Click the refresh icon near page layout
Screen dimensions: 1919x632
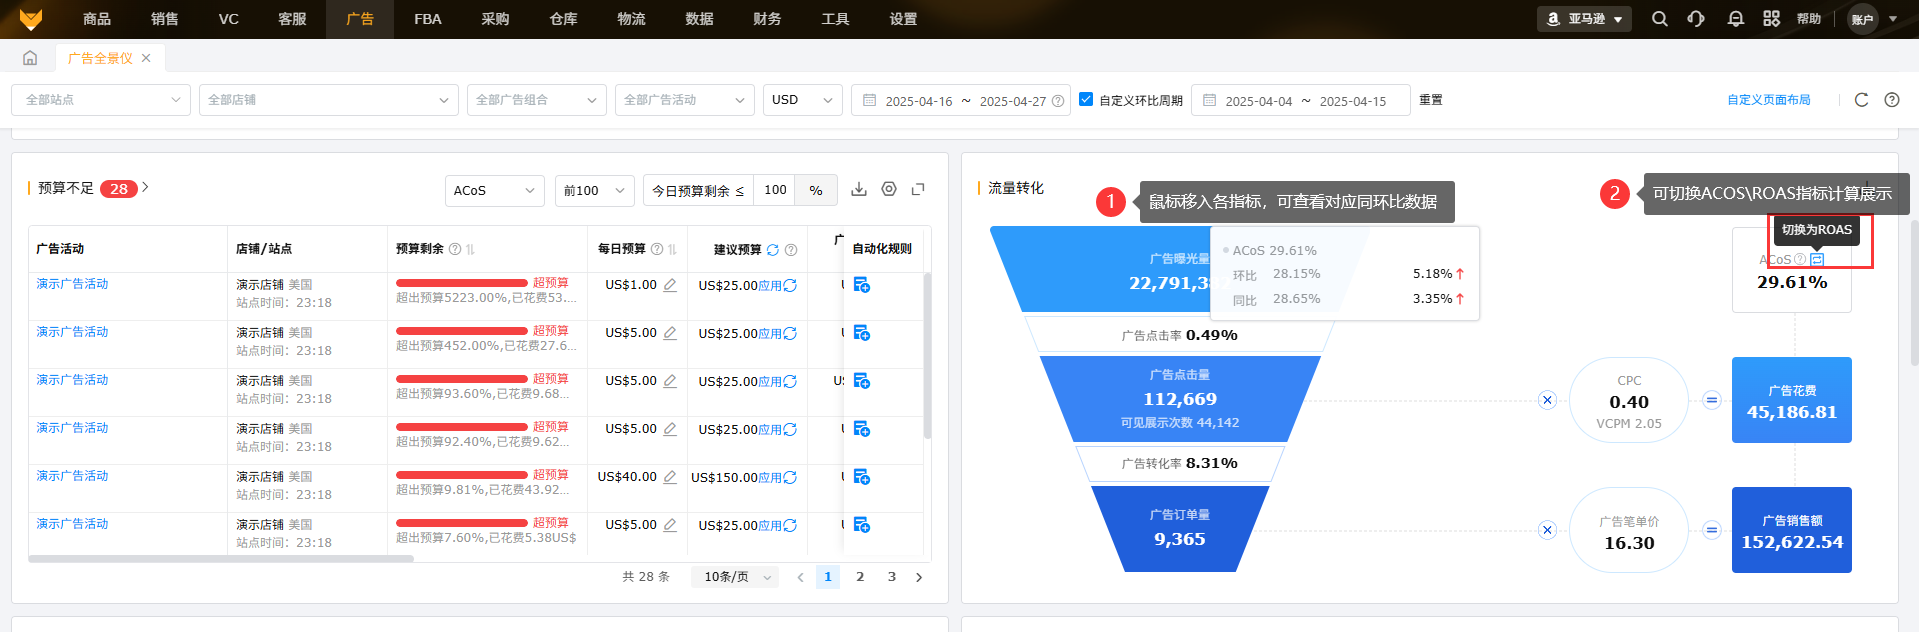click(x=1861, y=100)
